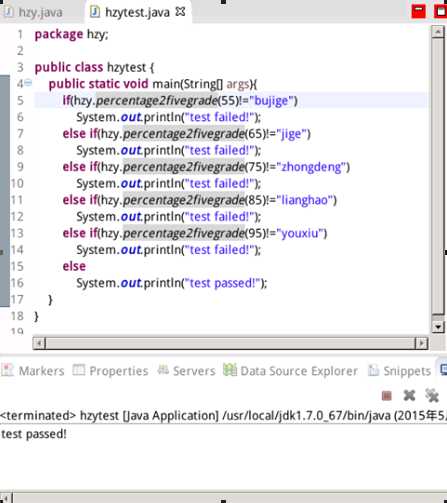Click the "test failed!" string on line 6

tap(219, 117)
